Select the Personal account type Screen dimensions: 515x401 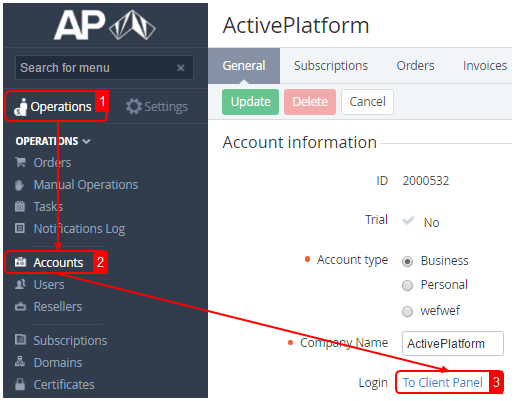pos(407,286)
